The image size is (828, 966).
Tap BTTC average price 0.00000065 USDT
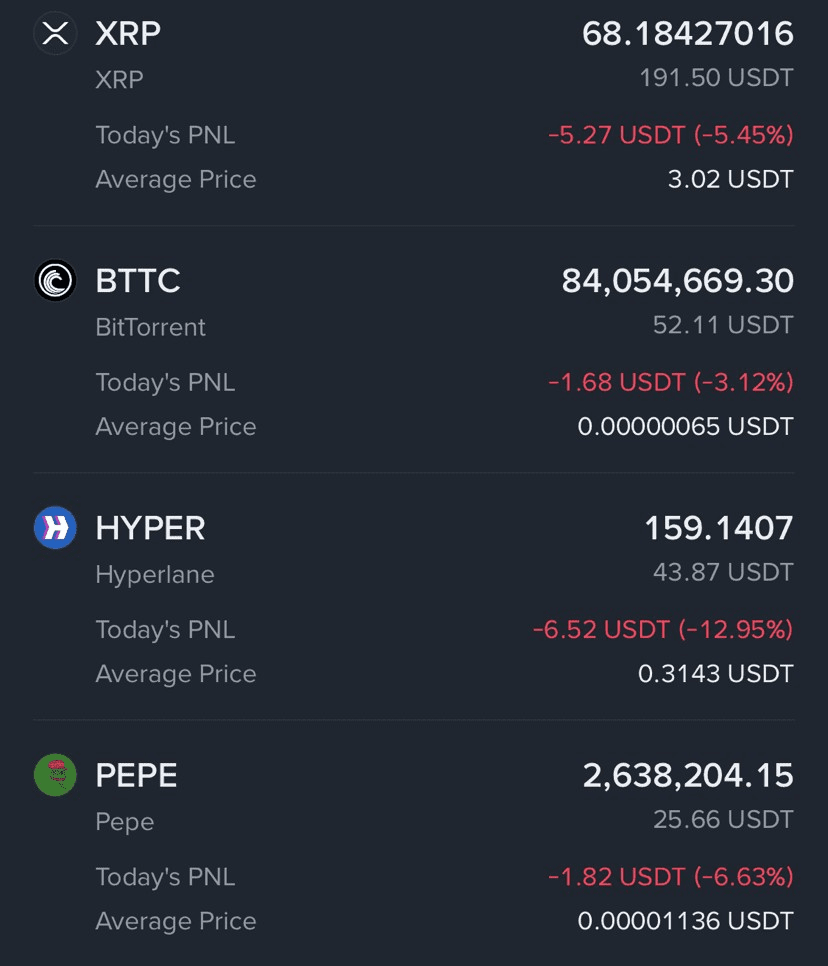pyautogui.click(x=686, y=426)
